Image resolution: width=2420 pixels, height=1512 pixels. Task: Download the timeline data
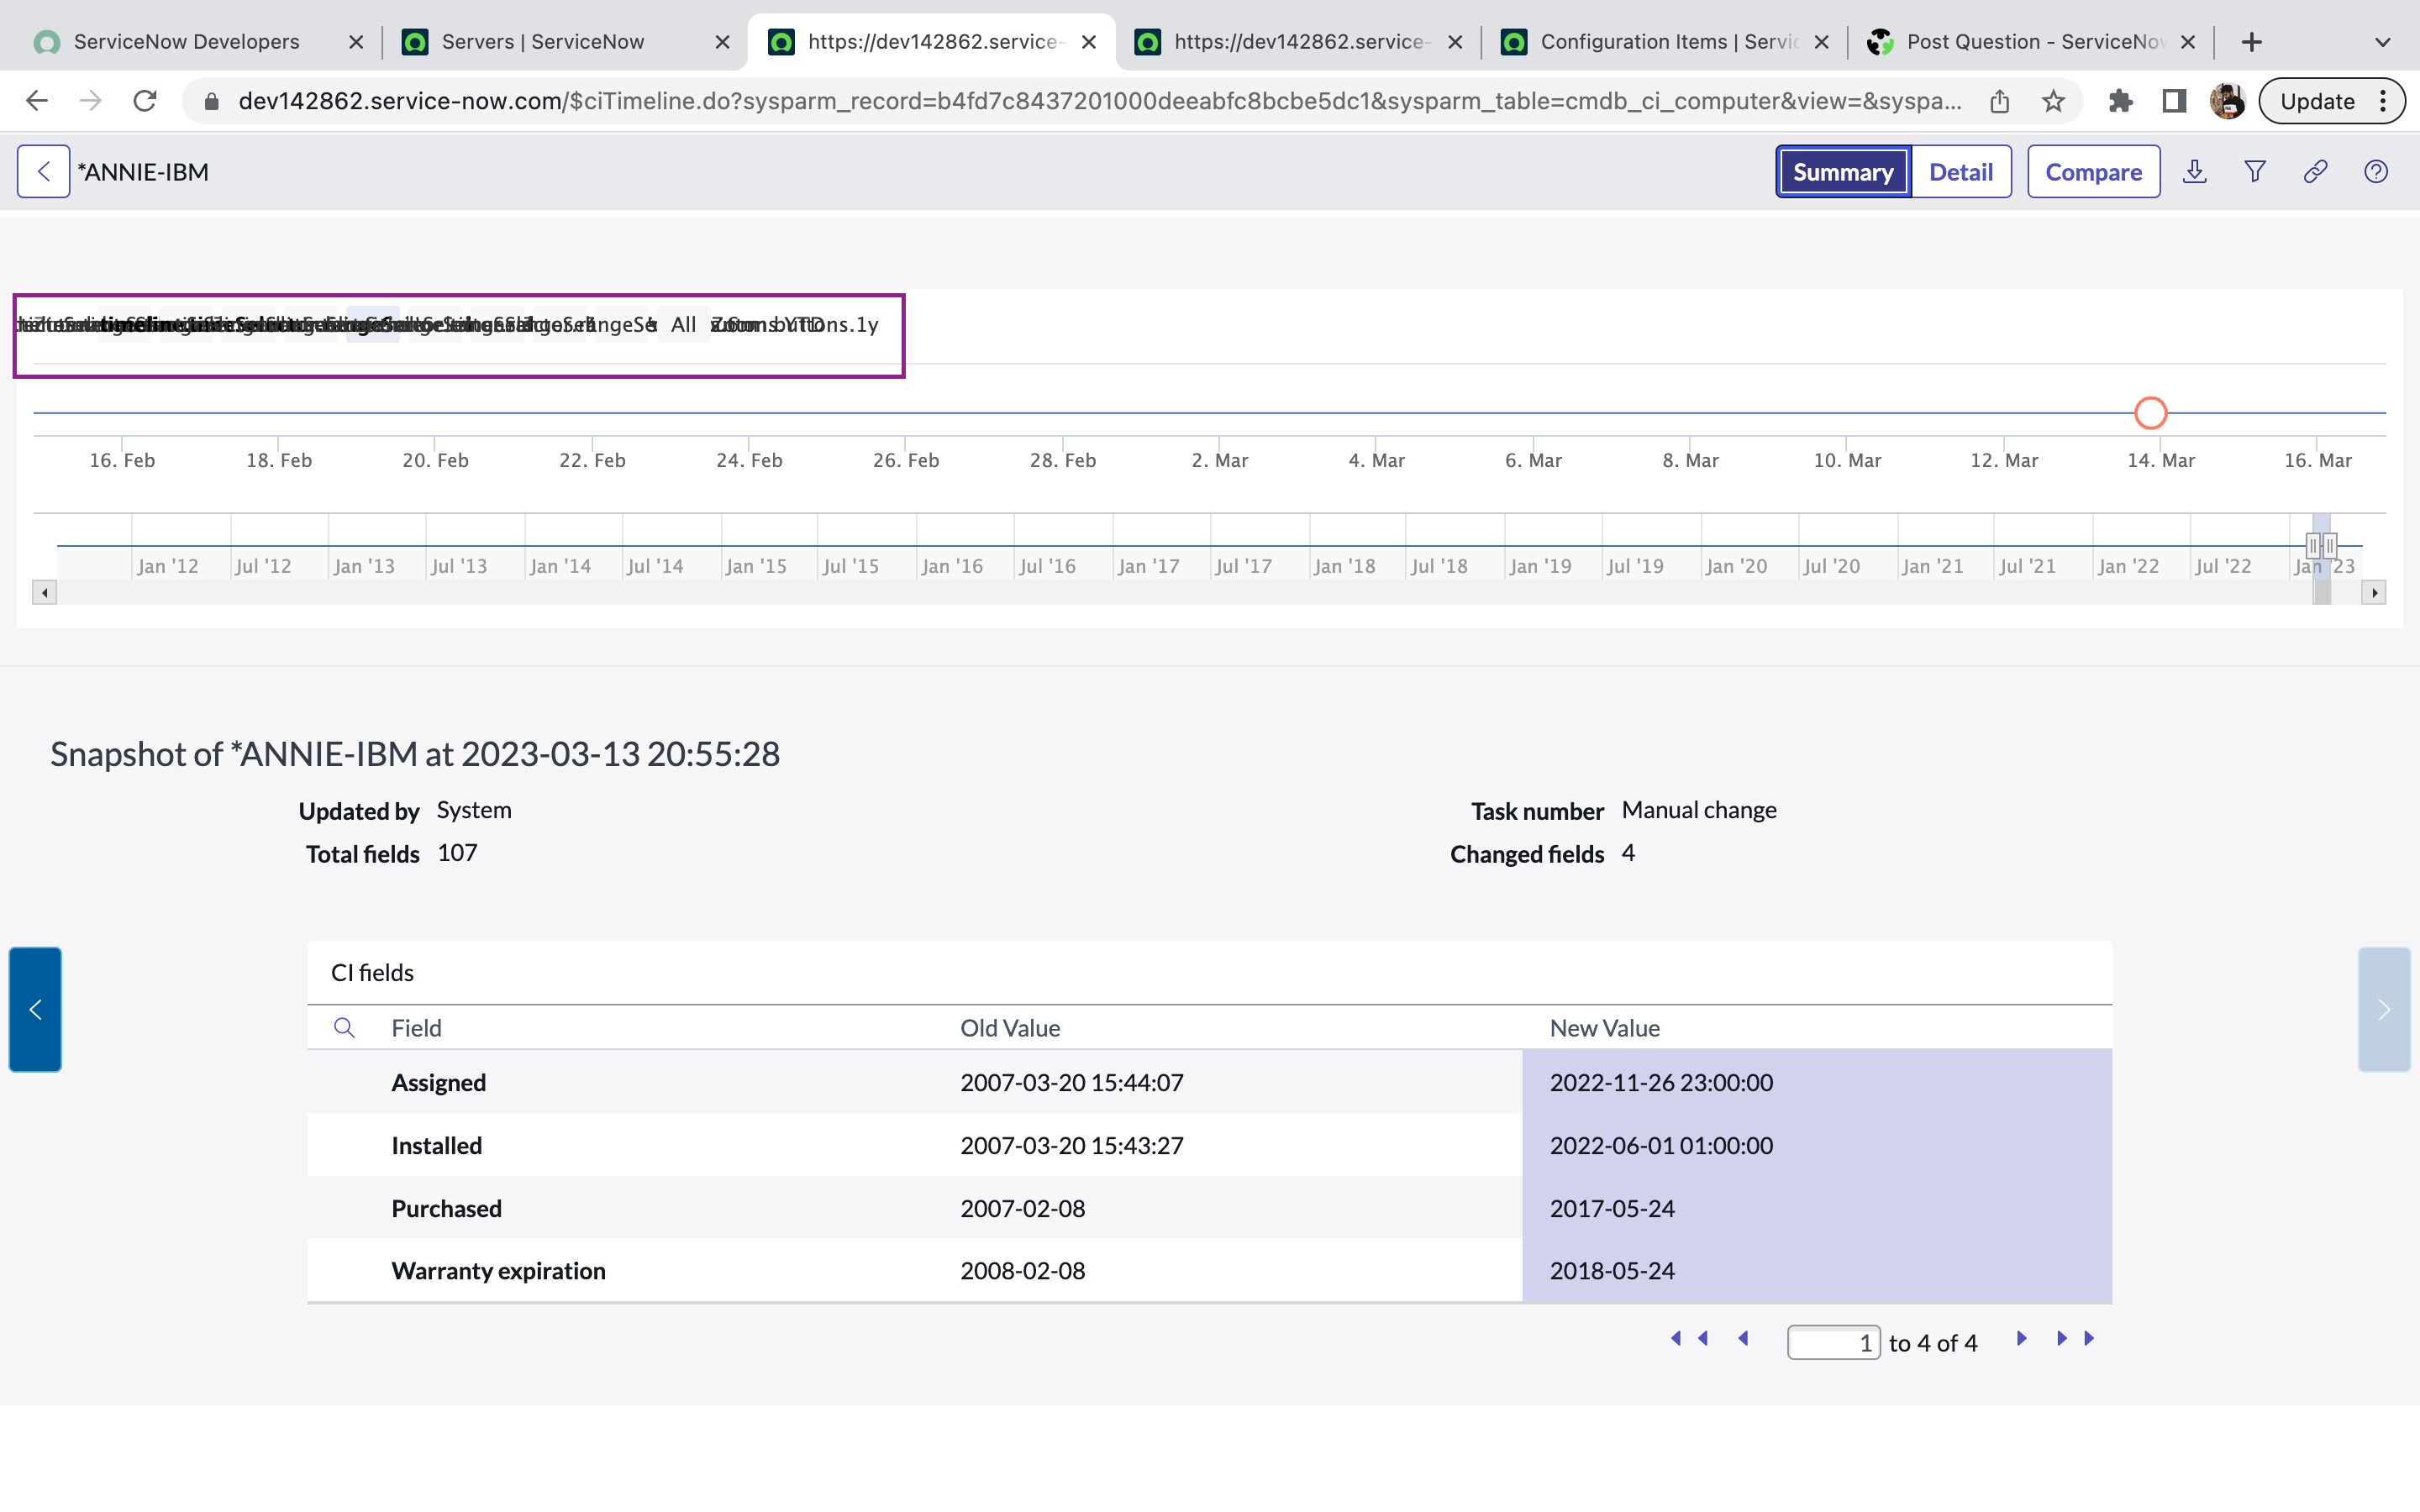(x=2196, y=171)
